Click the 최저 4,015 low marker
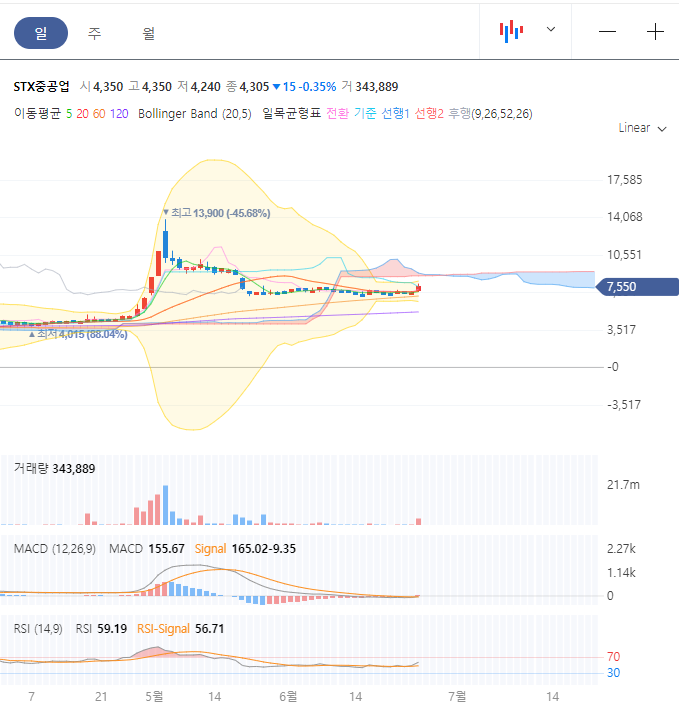The width and height of the screenshot is (685, 718). [x=78, y=334]
